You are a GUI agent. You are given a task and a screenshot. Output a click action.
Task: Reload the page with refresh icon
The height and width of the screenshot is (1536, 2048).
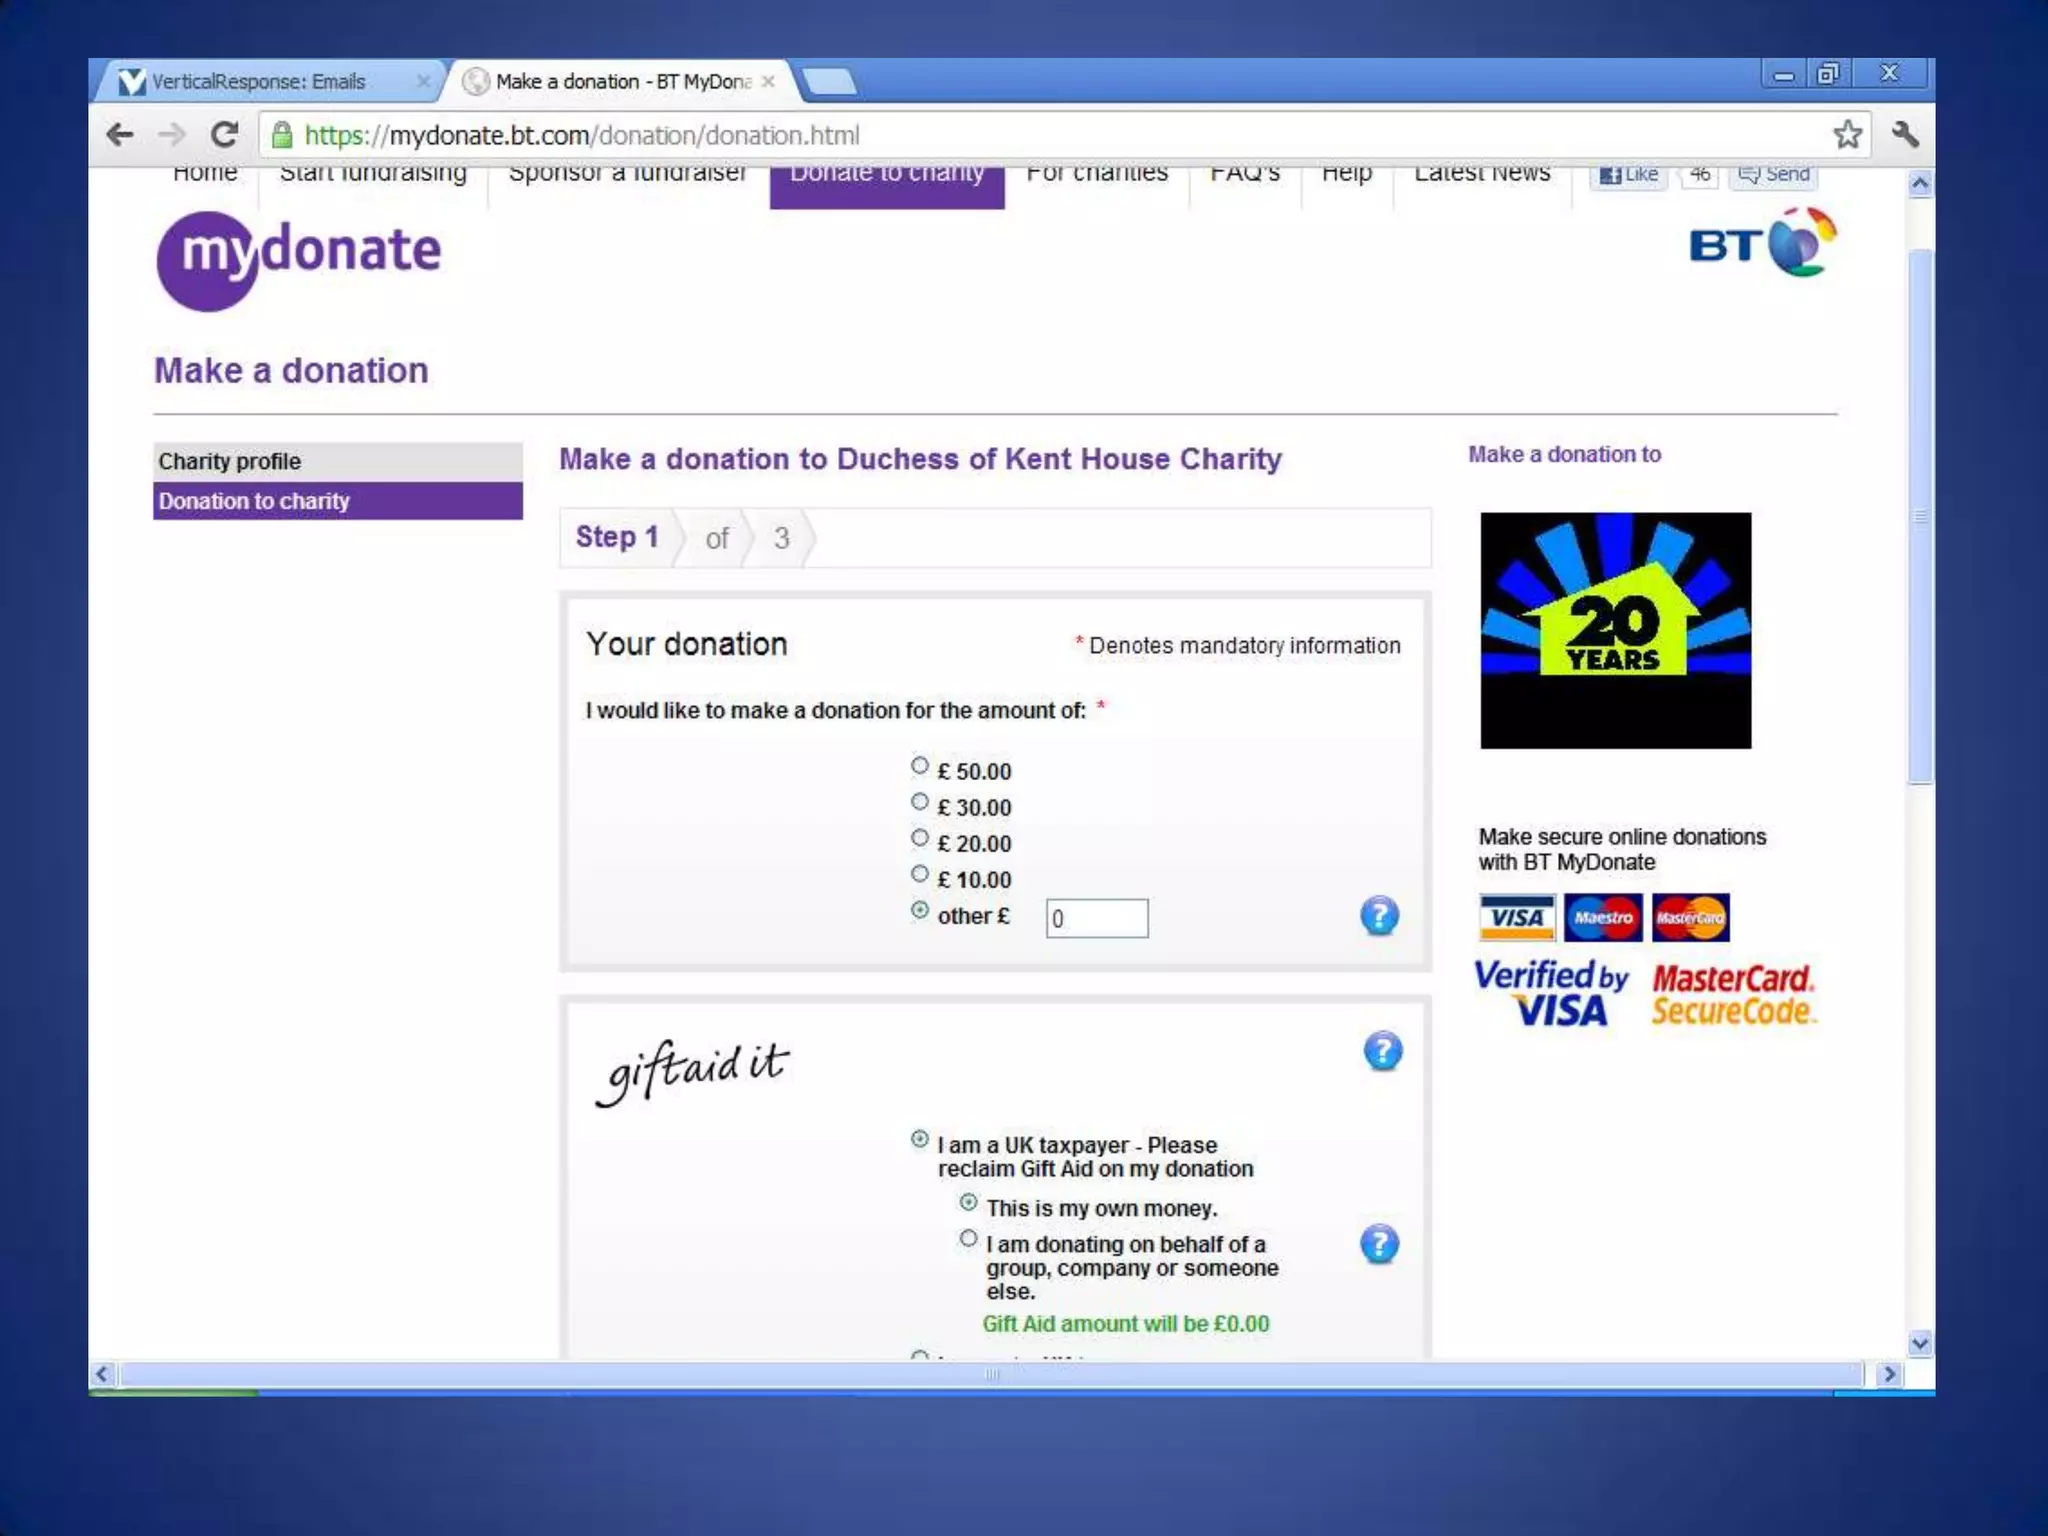[x=225, y=135]
